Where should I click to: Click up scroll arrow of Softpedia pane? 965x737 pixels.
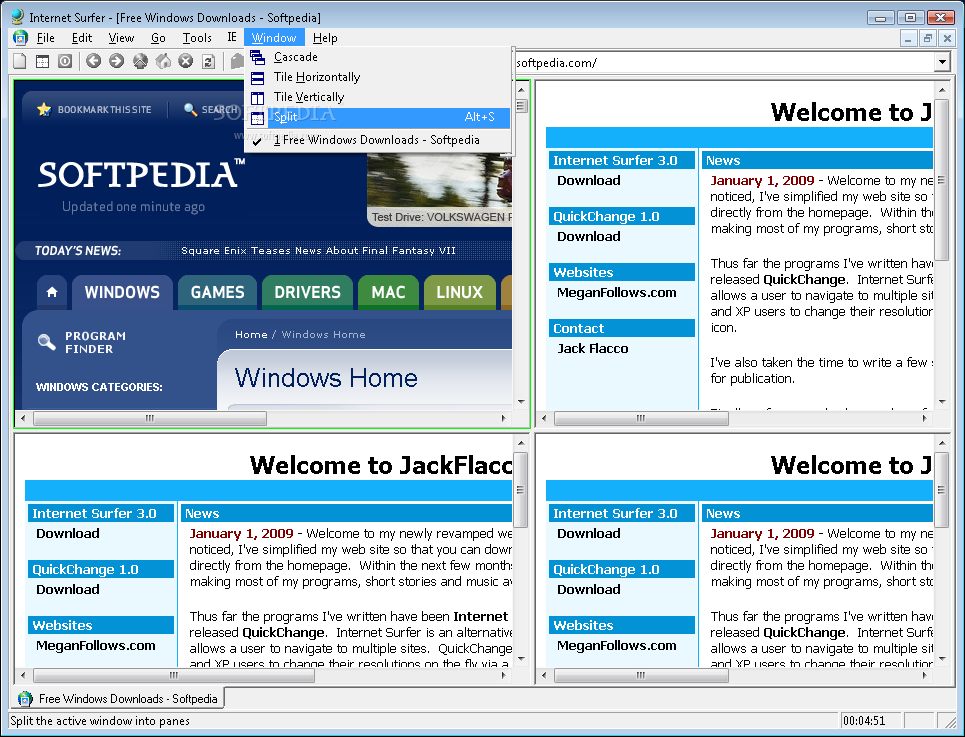[x=521, y=90]
